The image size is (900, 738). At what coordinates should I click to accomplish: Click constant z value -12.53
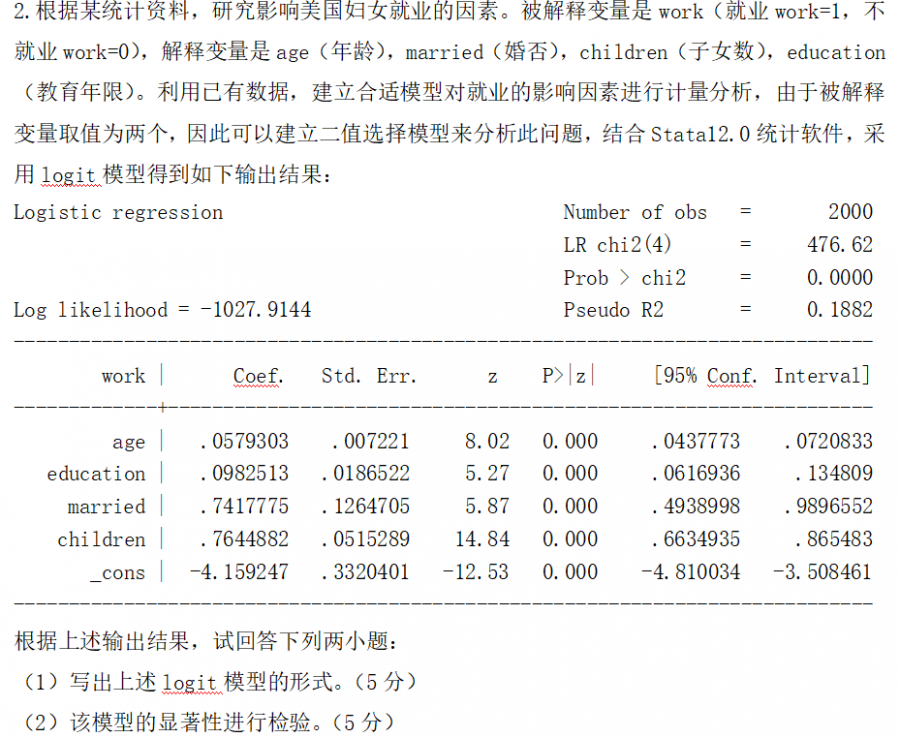pyautogui.click(x=476, y=572)
